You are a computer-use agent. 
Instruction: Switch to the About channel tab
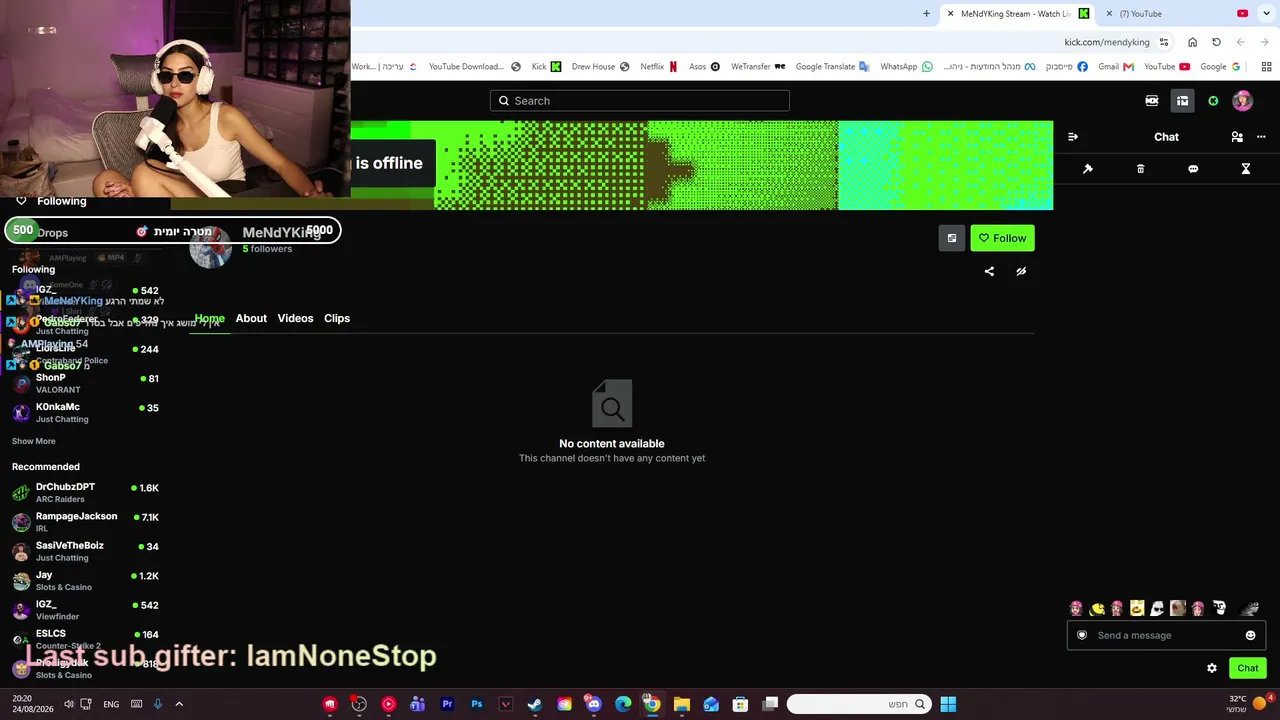251,318
